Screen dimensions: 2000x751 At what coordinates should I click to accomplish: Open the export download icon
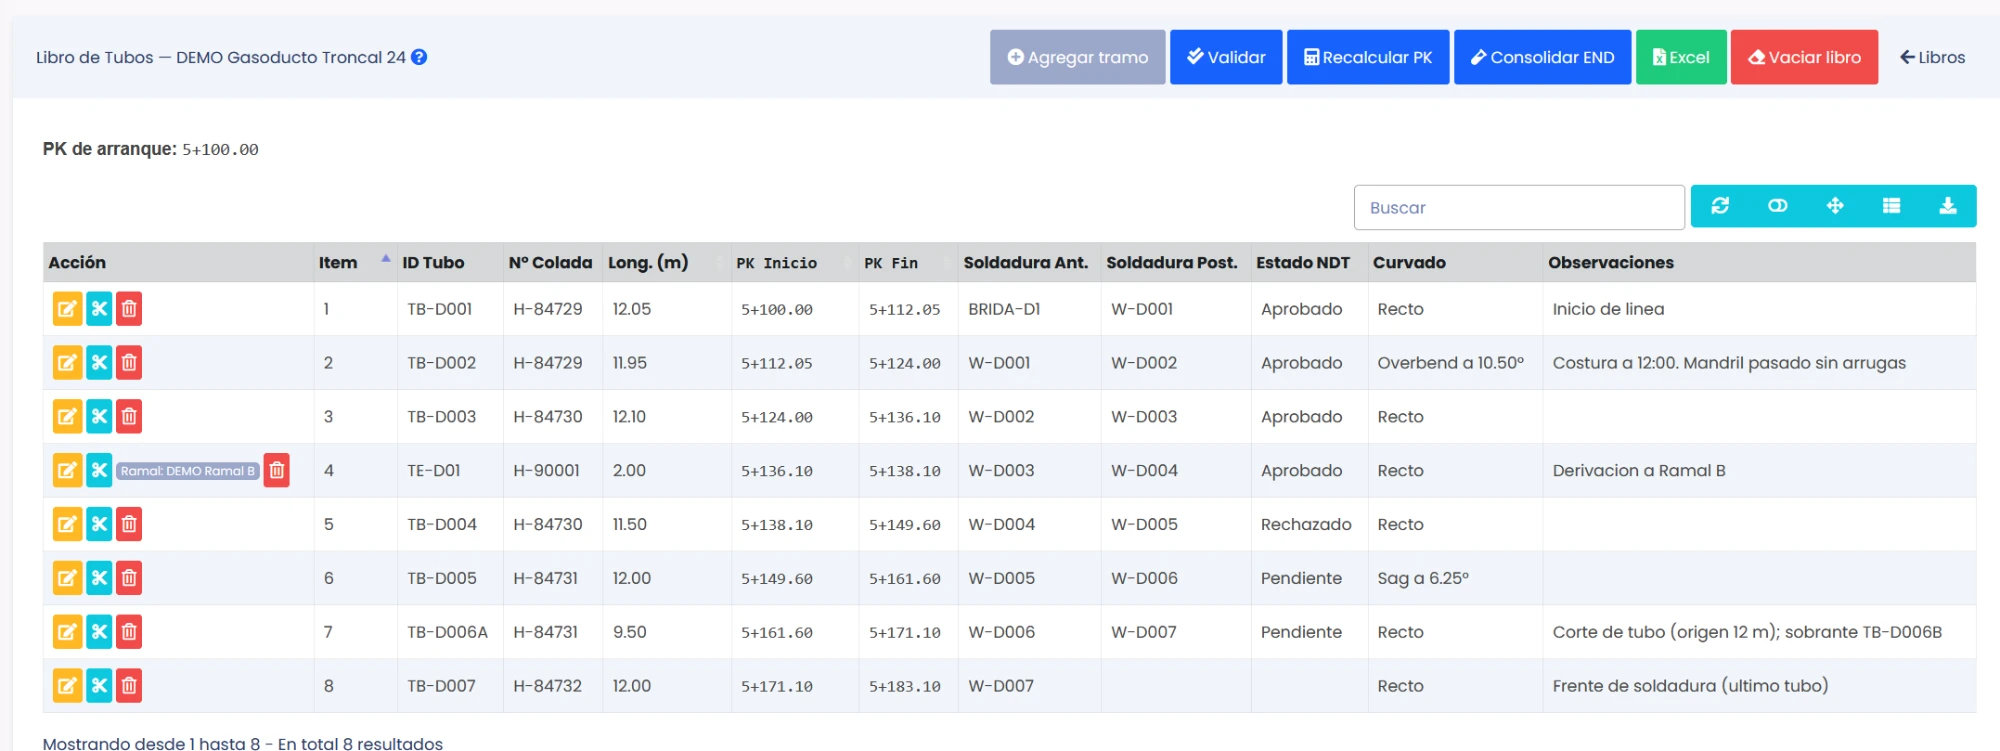pyautogui.click(x=1948, y=206)
